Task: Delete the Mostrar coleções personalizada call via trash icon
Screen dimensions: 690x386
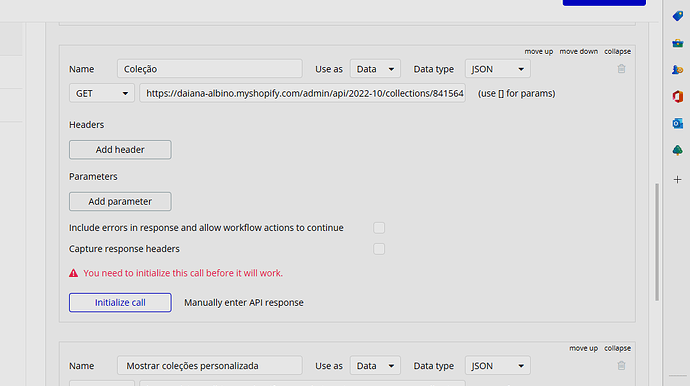Action: pyautogui.click(x=621, y=365)
